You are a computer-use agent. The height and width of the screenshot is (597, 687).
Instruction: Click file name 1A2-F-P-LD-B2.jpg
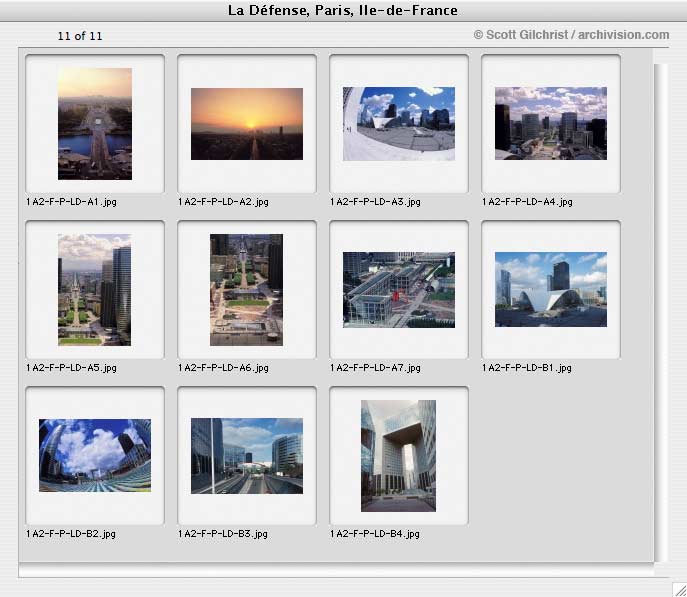click(x=71, y=534)
